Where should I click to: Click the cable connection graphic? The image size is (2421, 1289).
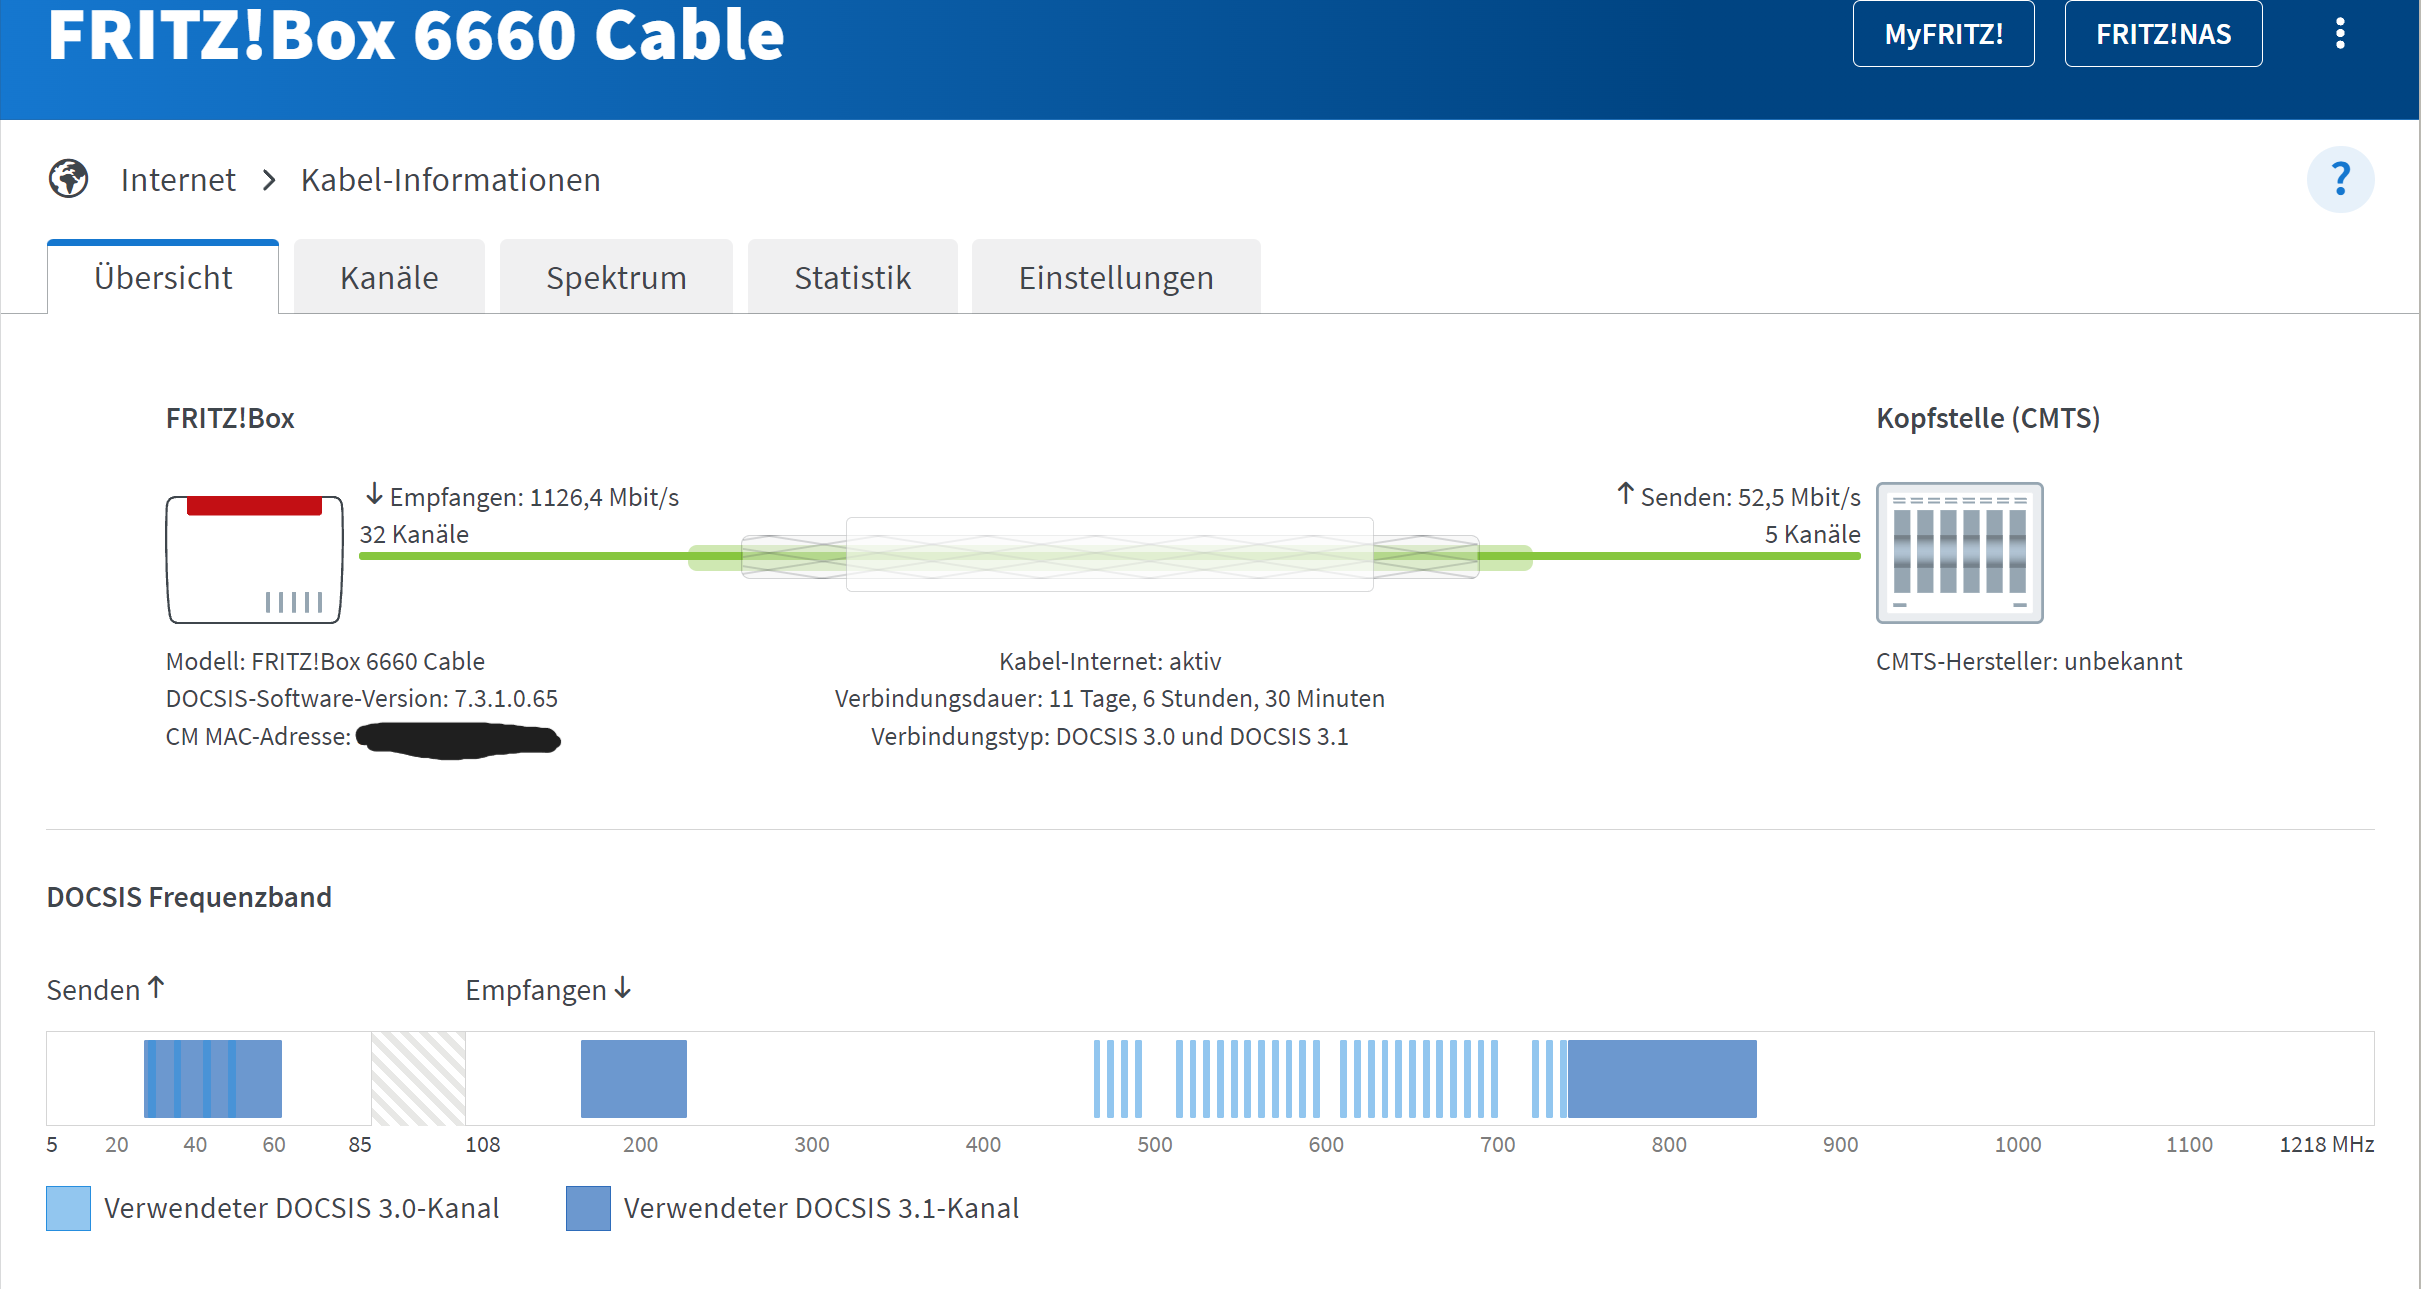[1110, 555]
